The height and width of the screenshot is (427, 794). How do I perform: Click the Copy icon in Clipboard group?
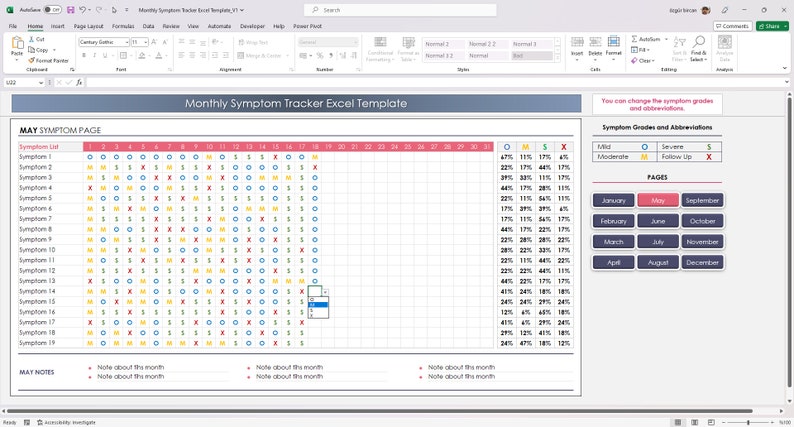point(31,50)
